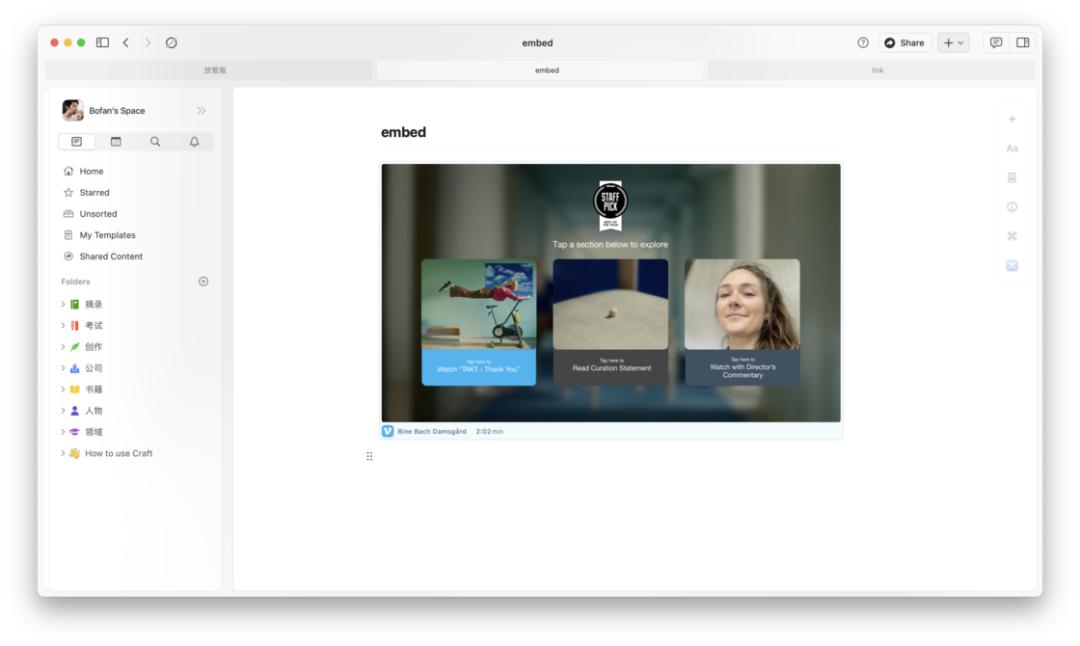Switch to the embed tab
1080x646 pixels.
(540, 70)
